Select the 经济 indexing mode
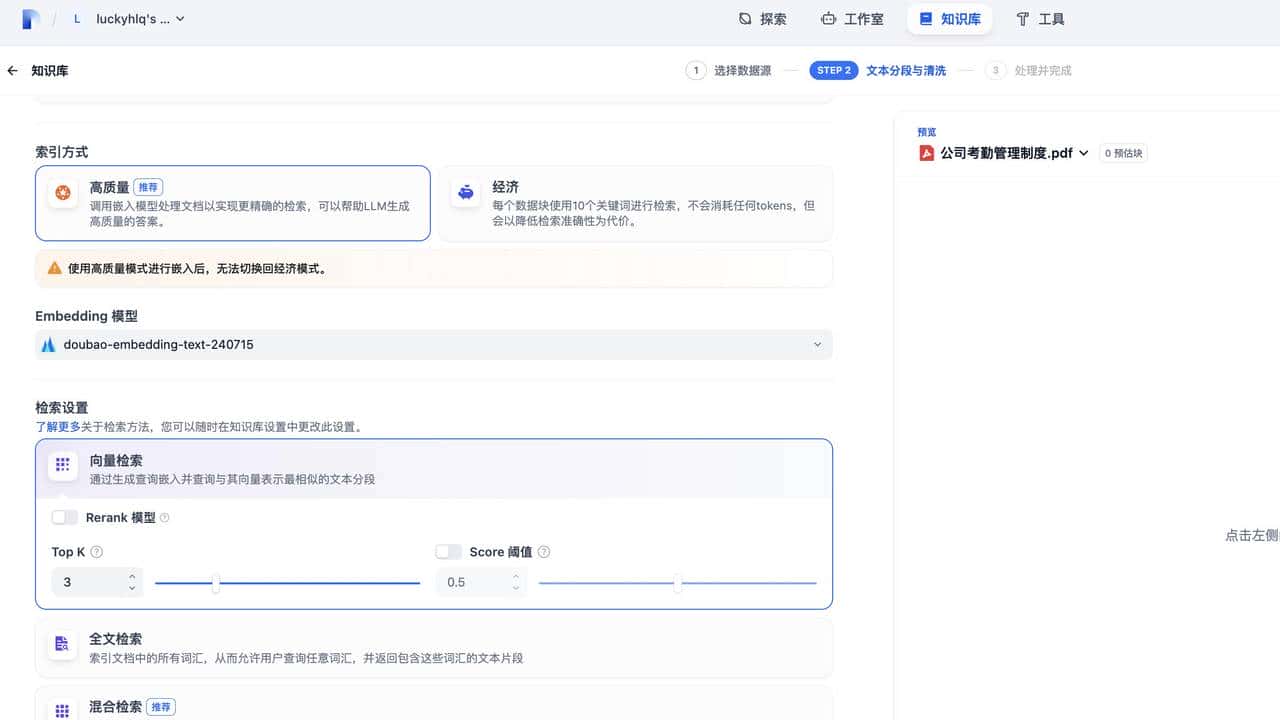The image size is (1280, 720). pos(633,203)
